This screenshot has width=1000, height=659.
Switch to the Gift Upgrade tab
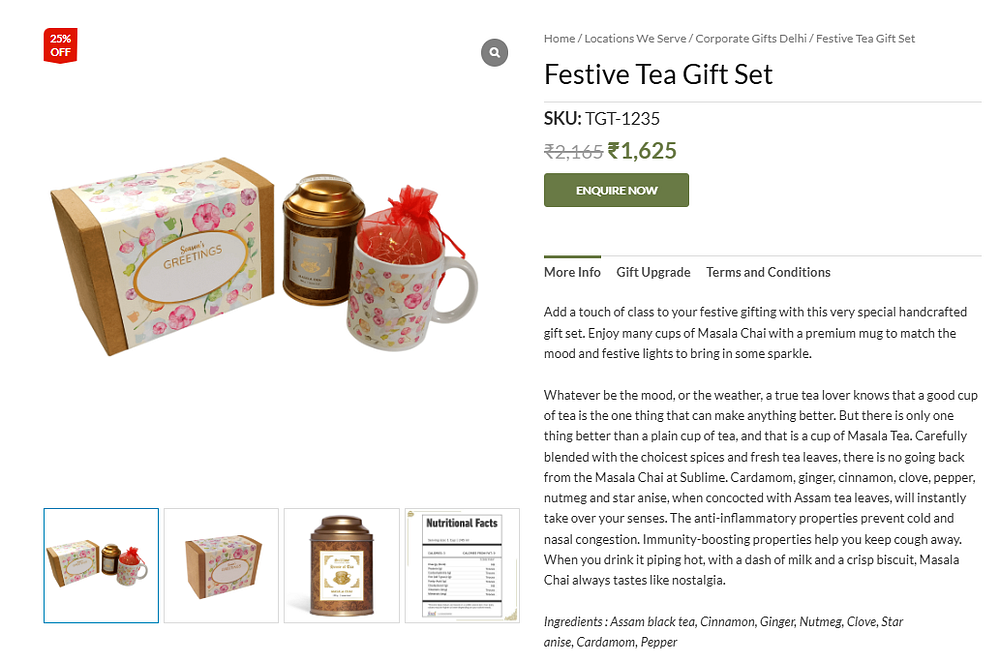(x=653, y=272)
